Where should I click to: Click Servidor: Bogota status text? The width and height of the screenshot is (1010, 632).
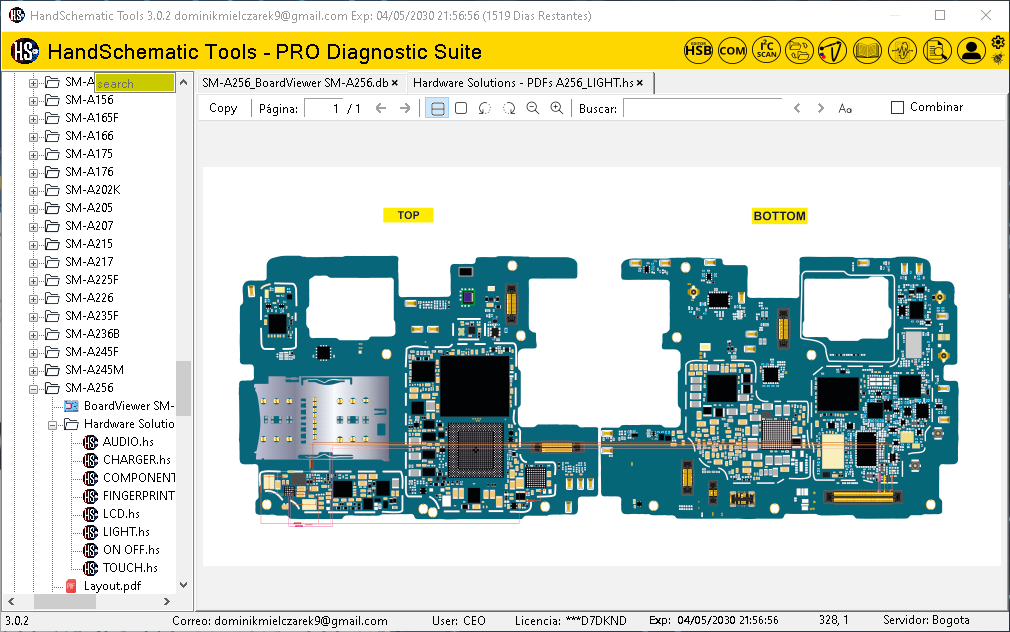(x=926, y=620)
